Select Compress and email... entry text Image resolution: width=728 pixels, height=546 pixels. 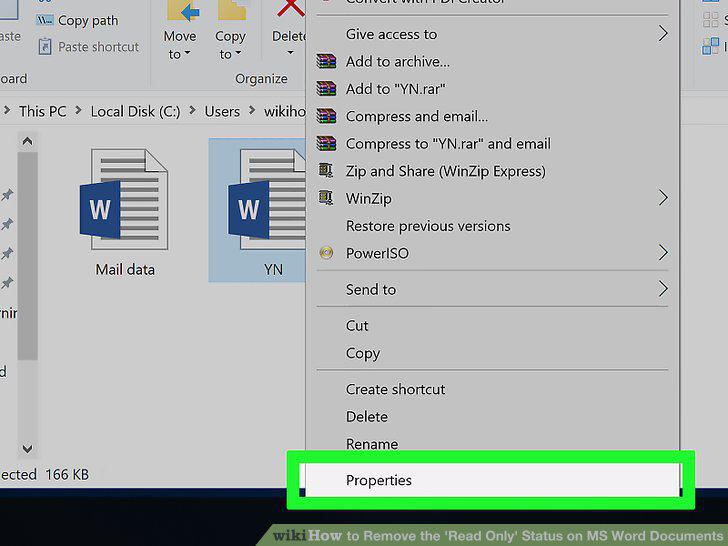[x=417, y=117]
